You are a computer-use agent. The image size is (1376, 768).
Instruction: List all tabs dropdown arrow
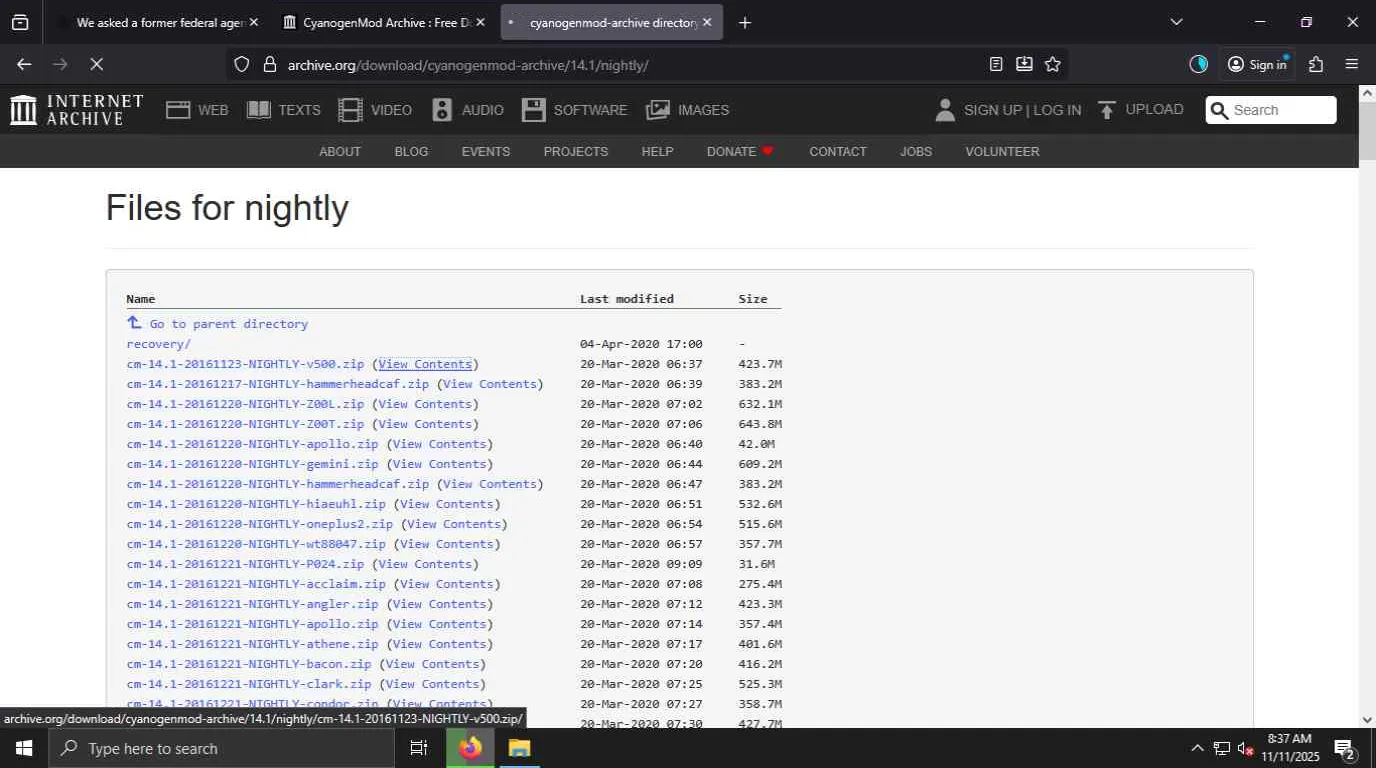pos(1176,22)
